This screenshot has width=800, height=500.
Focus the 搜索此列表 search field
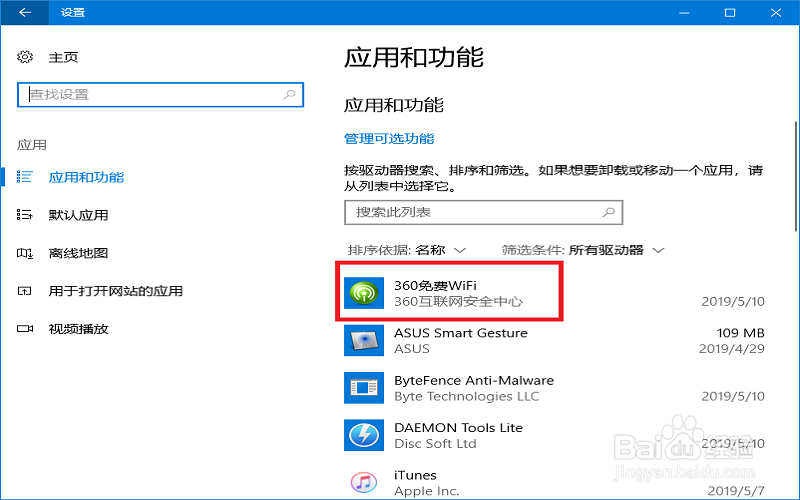tap(484, 212)
